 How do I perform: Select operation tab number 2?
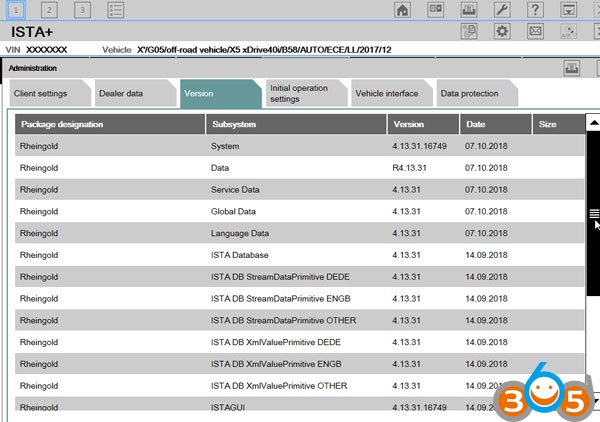pyautogui.click(x=49, y=10)
